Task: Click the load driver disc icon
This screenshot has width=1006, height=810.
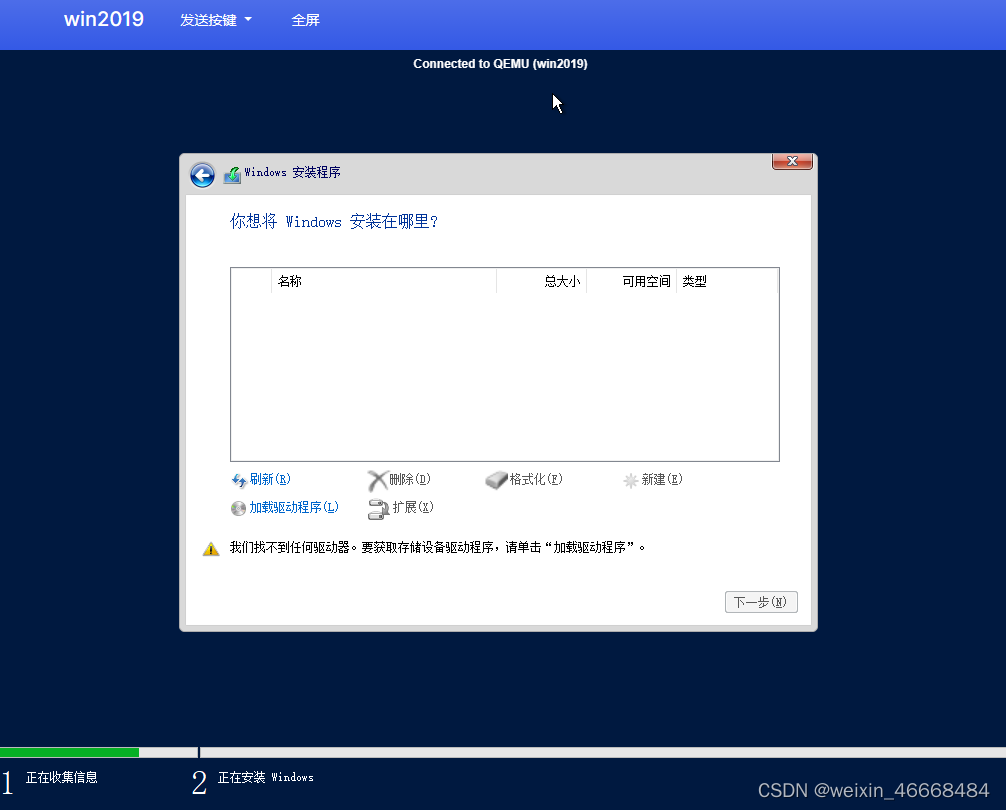Action: 238,509
